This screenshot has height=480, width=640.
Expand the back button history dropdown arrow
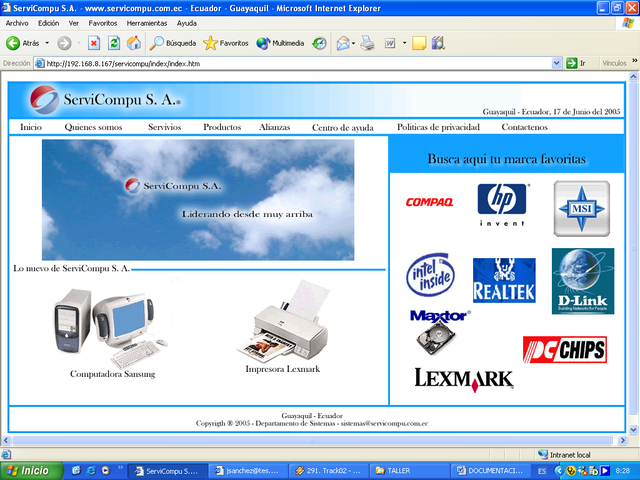[x=47, y=43]
